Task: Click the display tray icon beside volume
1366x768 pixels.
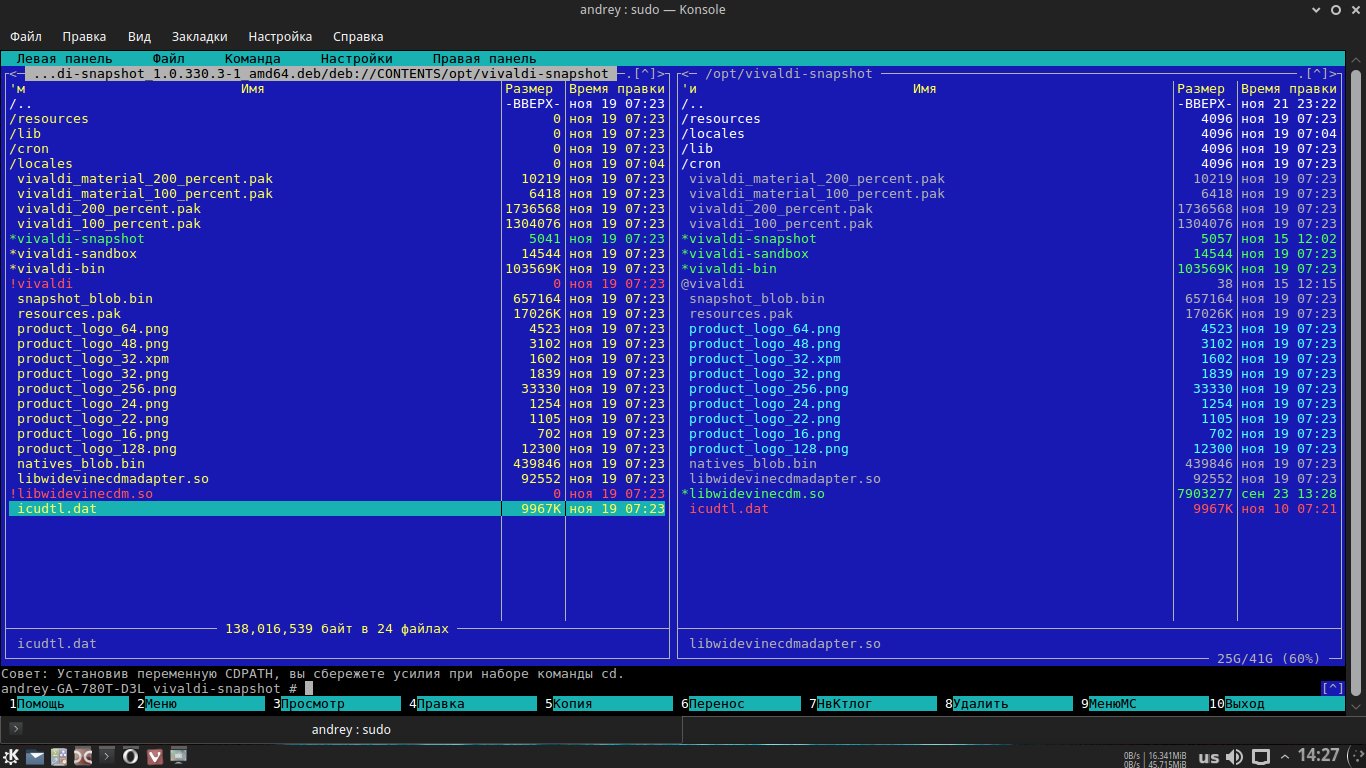Action: pos(1262,756)
